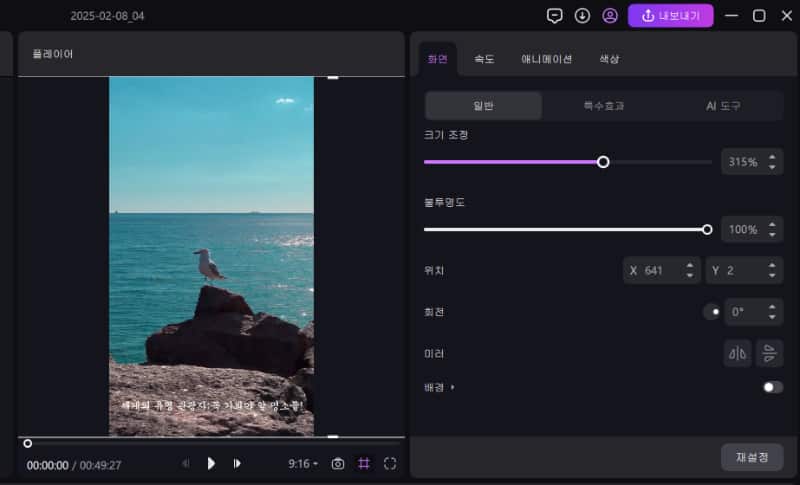The width and height of the screenshot is (800, 485).
Task: Take a snapshot with the camera icon
Action: tap(338, 464)
